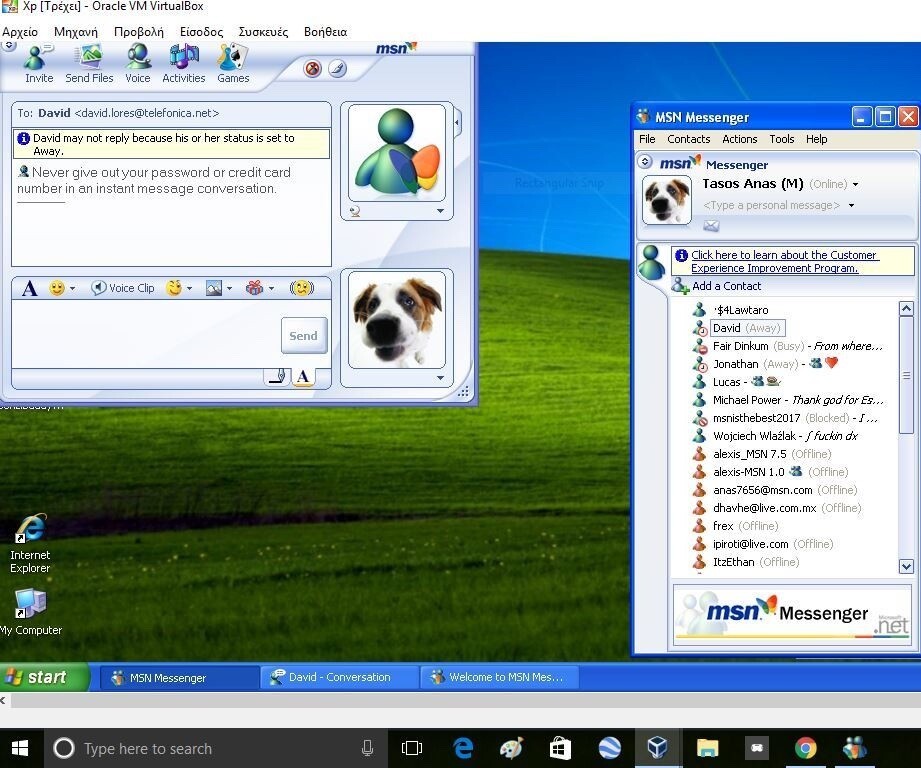Open the personal message dropdown
Image resolution: width=921 pixels, height=768 pixels.
tap(851, 205)
